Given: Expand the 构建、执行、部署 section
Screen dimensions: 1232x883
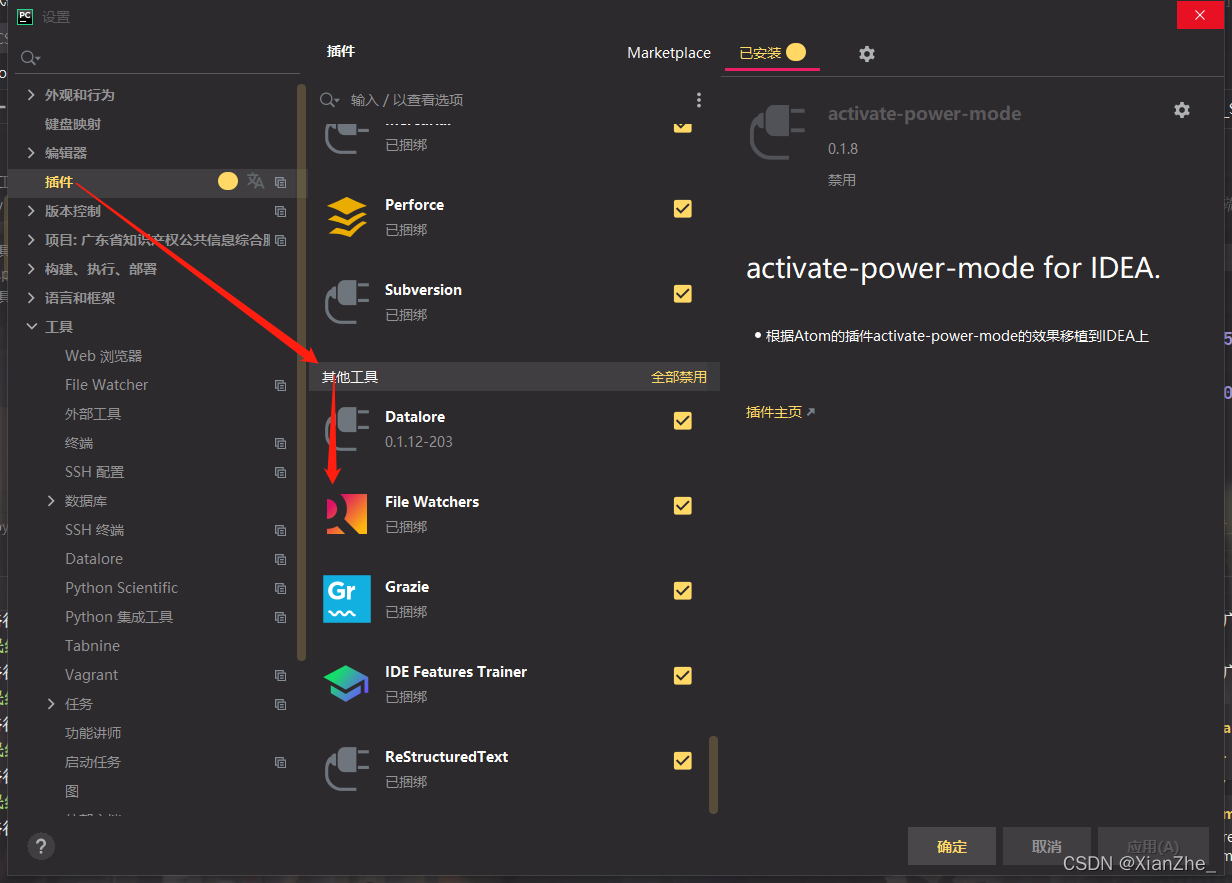Looking at the screenshot, I should pos(31,269).
